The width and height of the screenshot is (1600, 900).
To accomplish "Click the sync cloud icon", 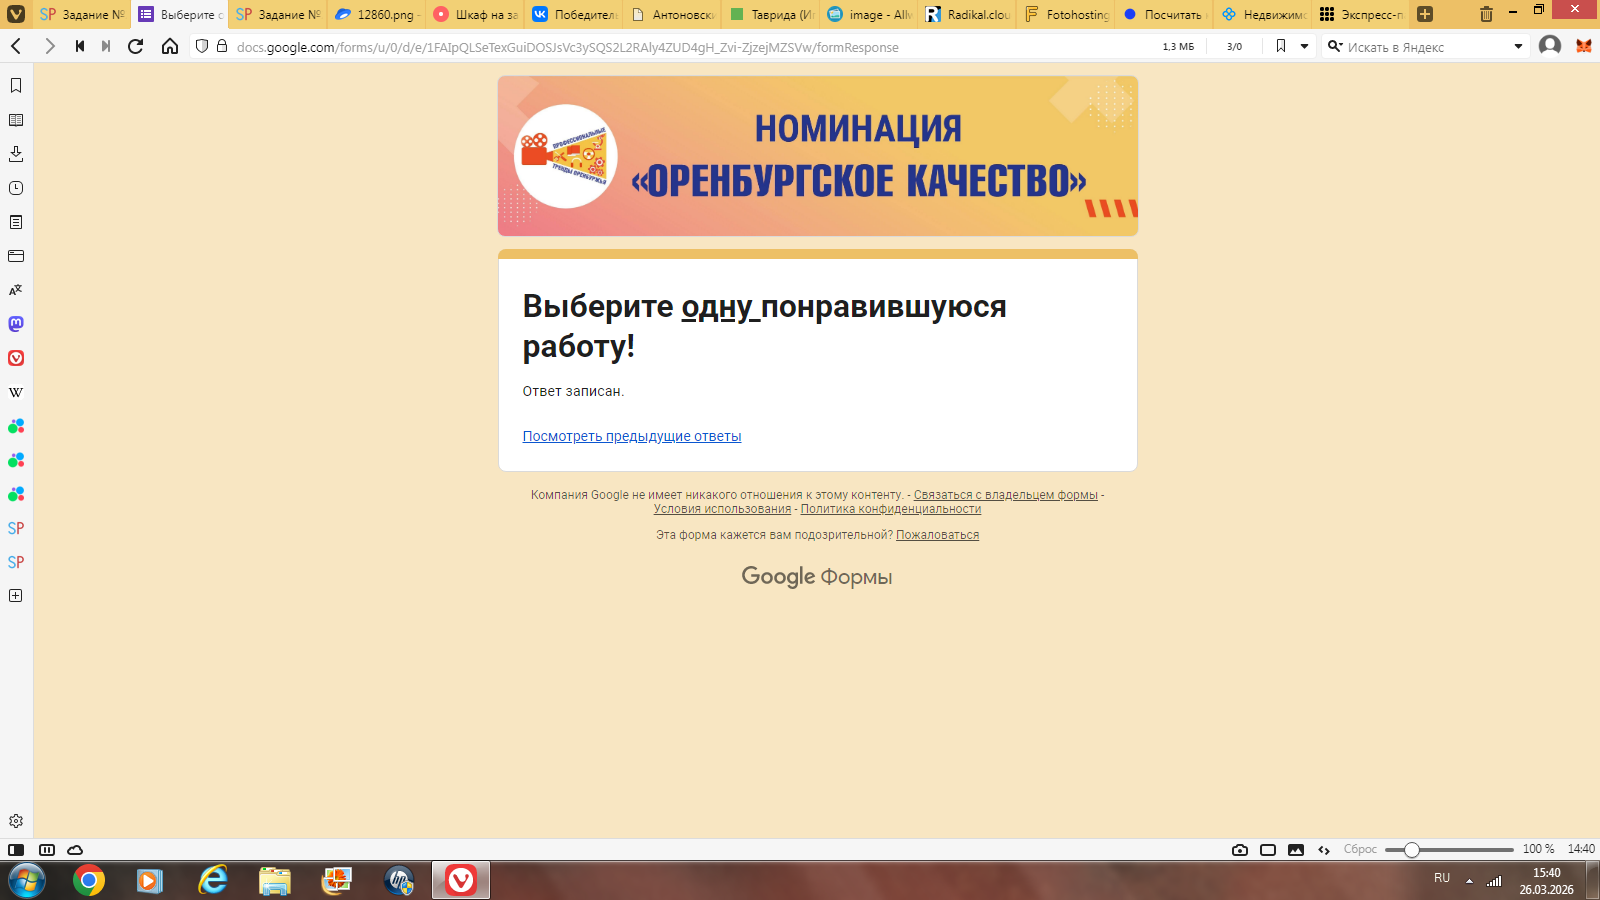I will [x=75, y=850].
